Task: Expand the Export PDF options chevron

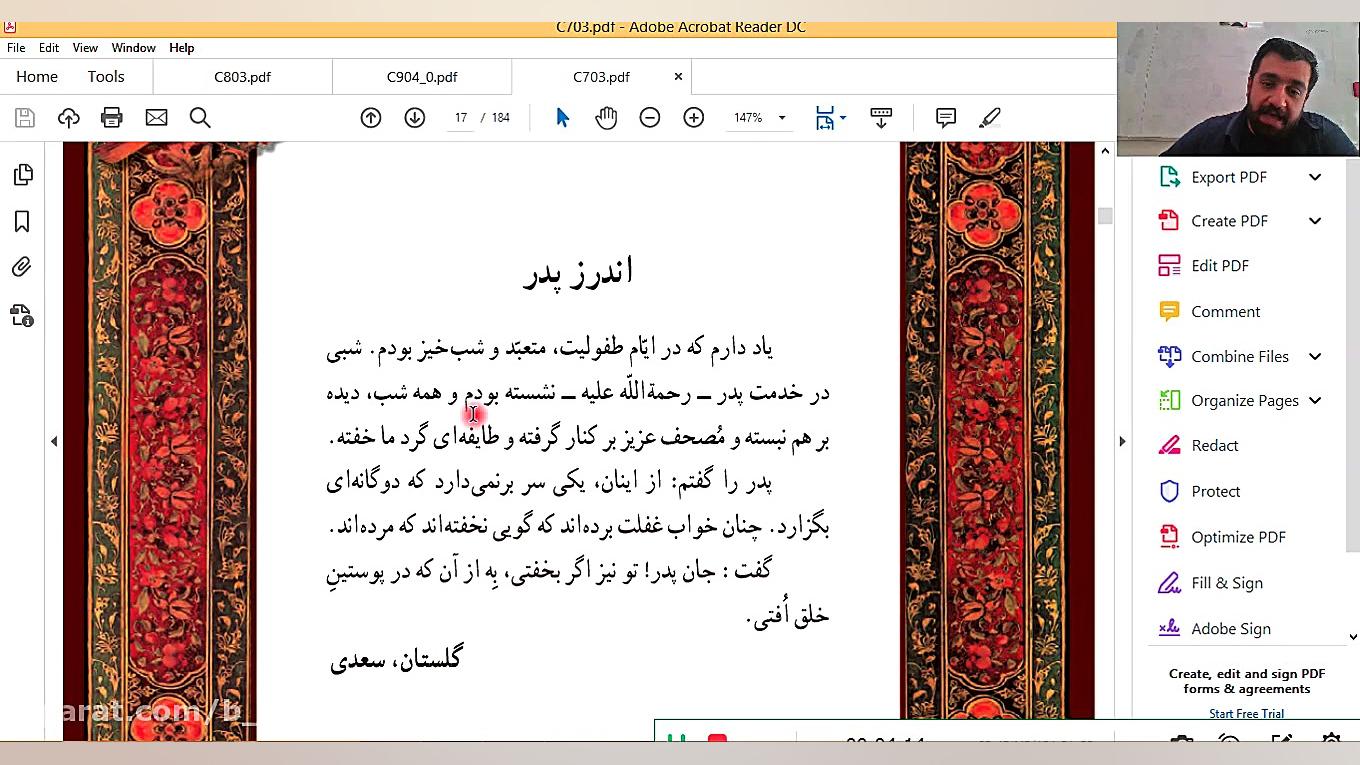Action: tap(1315, 177)
